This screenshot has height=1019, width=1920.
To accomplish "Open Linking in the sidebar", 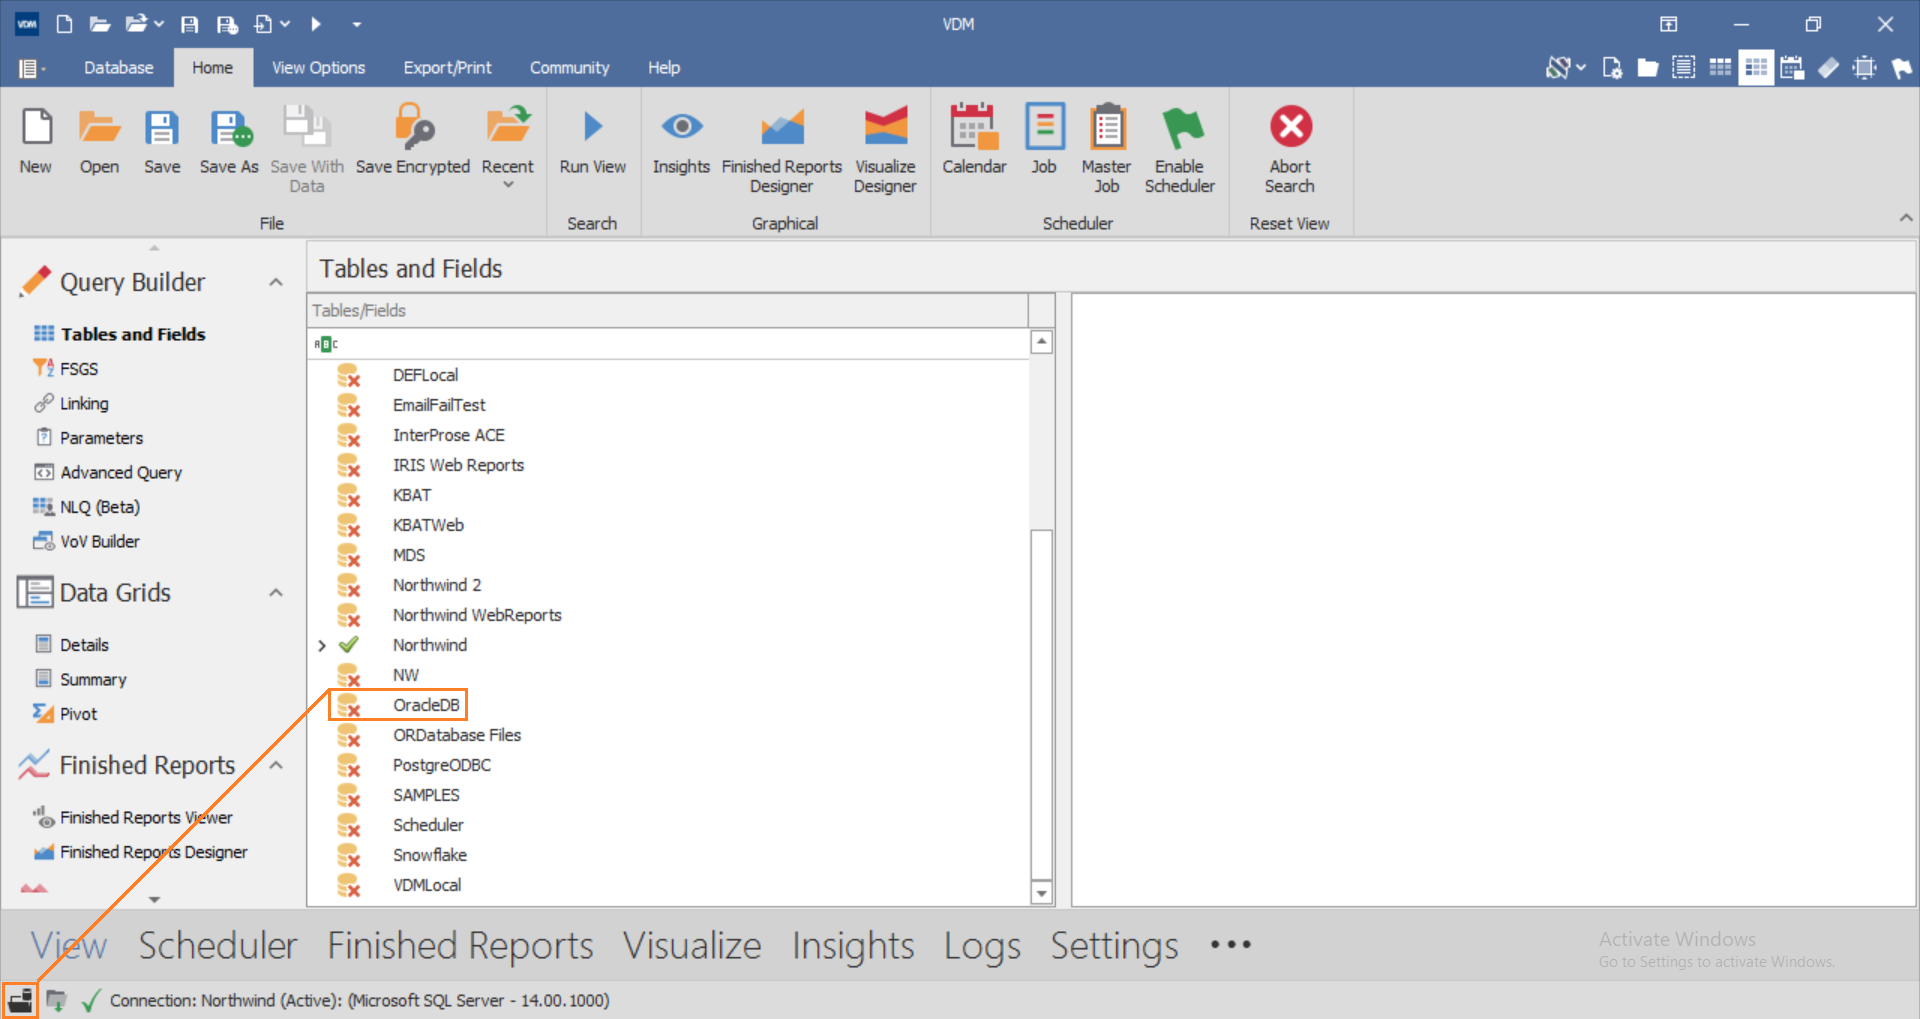I will 84,404.
